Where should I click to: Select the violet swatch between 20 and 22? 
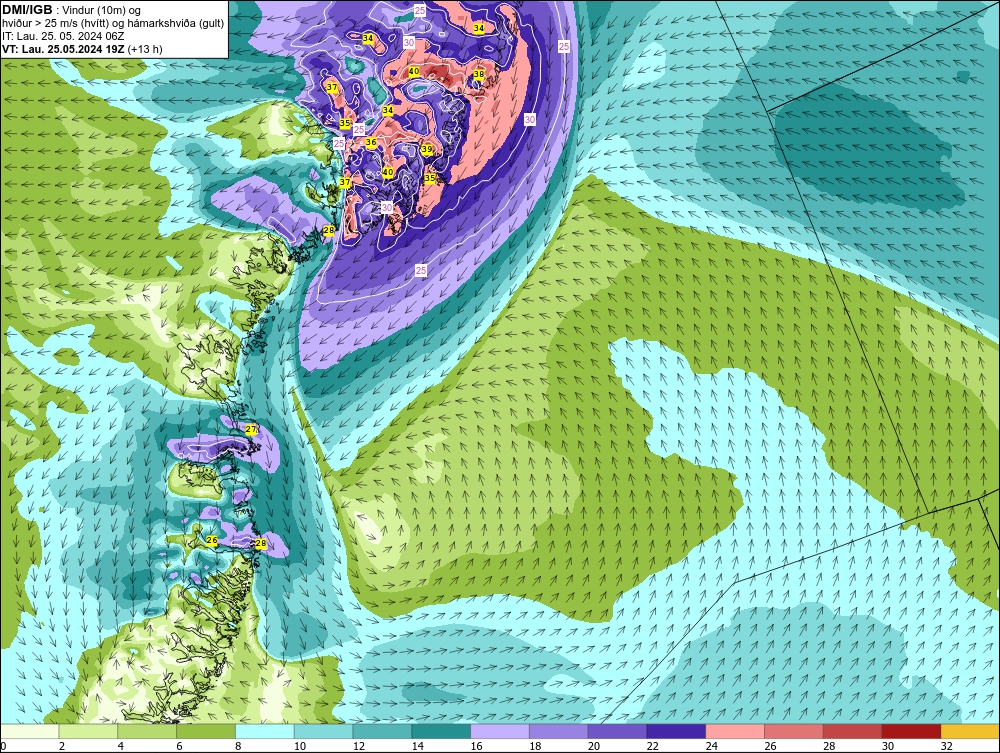pos(617,731)
